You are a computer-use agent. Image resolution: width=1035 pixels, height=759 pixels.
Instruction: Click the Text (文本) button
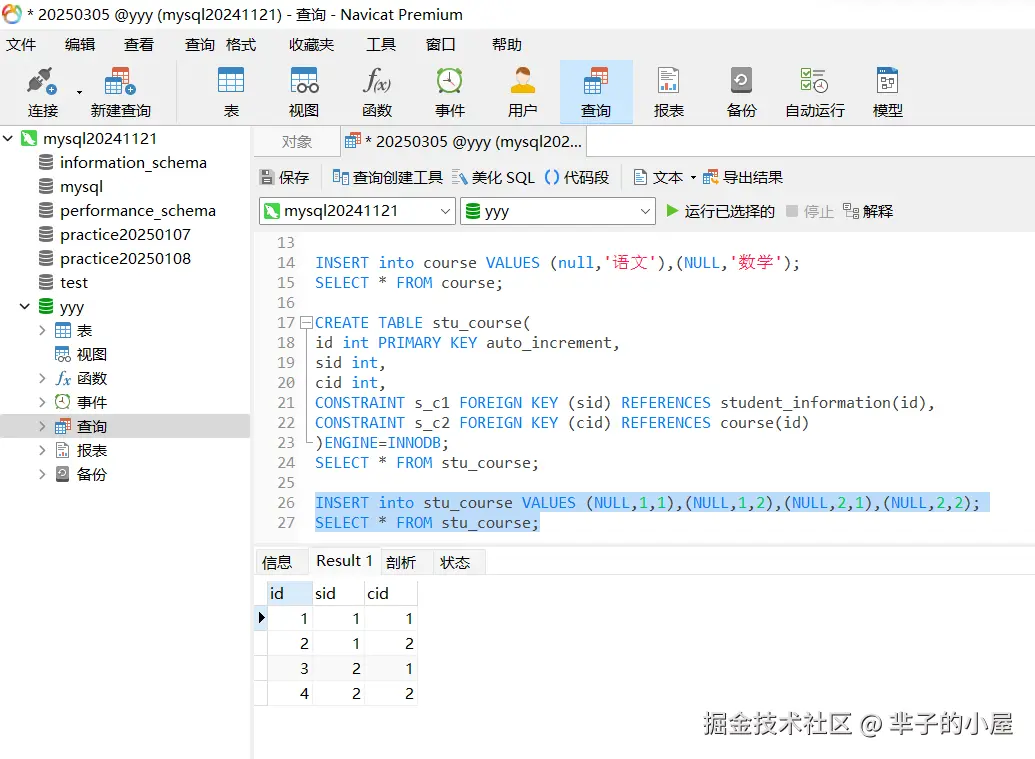(x=658, y=177)
